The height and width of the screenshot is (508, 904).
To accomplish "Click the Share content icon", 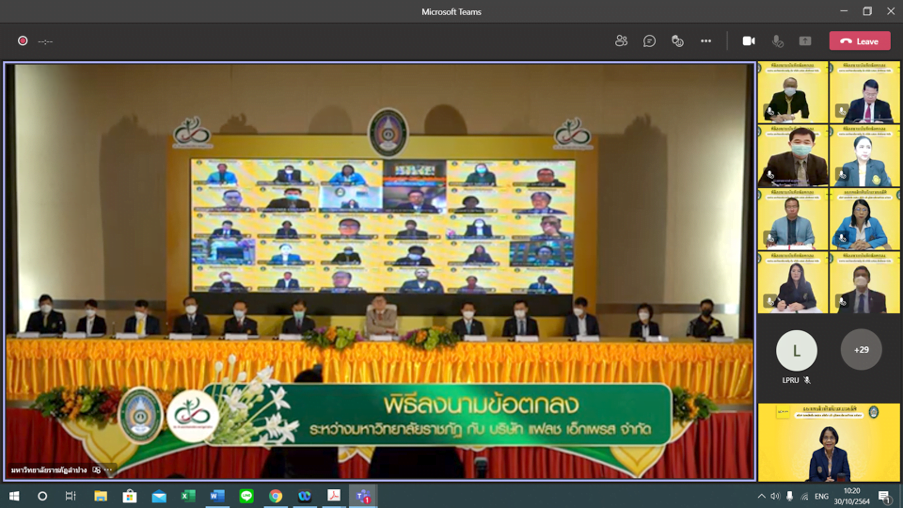I will point(805,41).
